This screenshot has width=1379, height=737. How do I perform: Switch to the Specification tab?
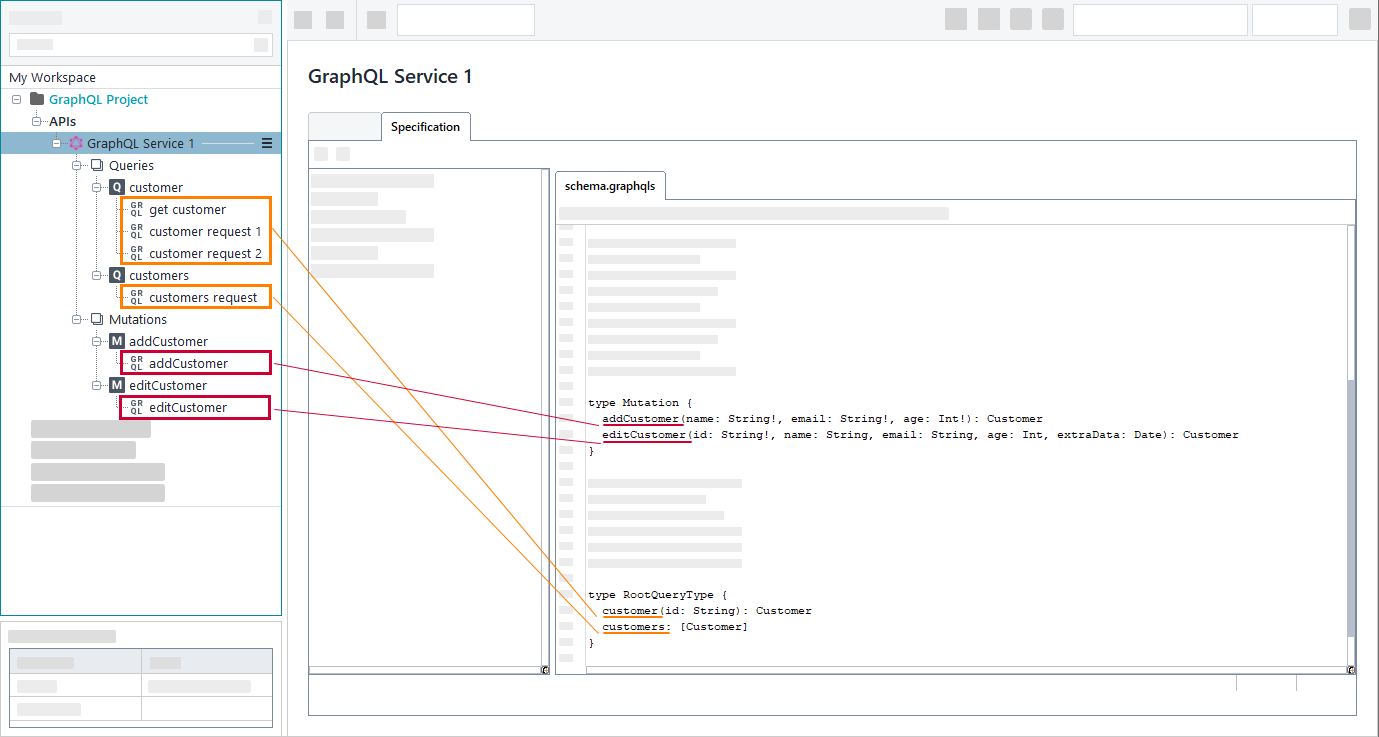click(425, 126)
